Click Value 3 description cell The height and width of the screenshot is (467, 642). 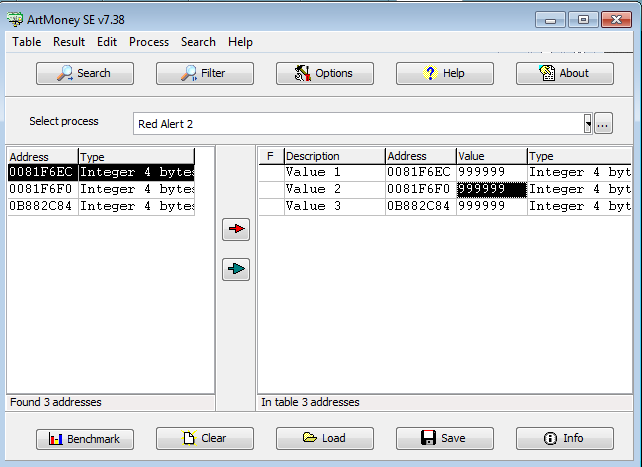click(x=335, y=206)
